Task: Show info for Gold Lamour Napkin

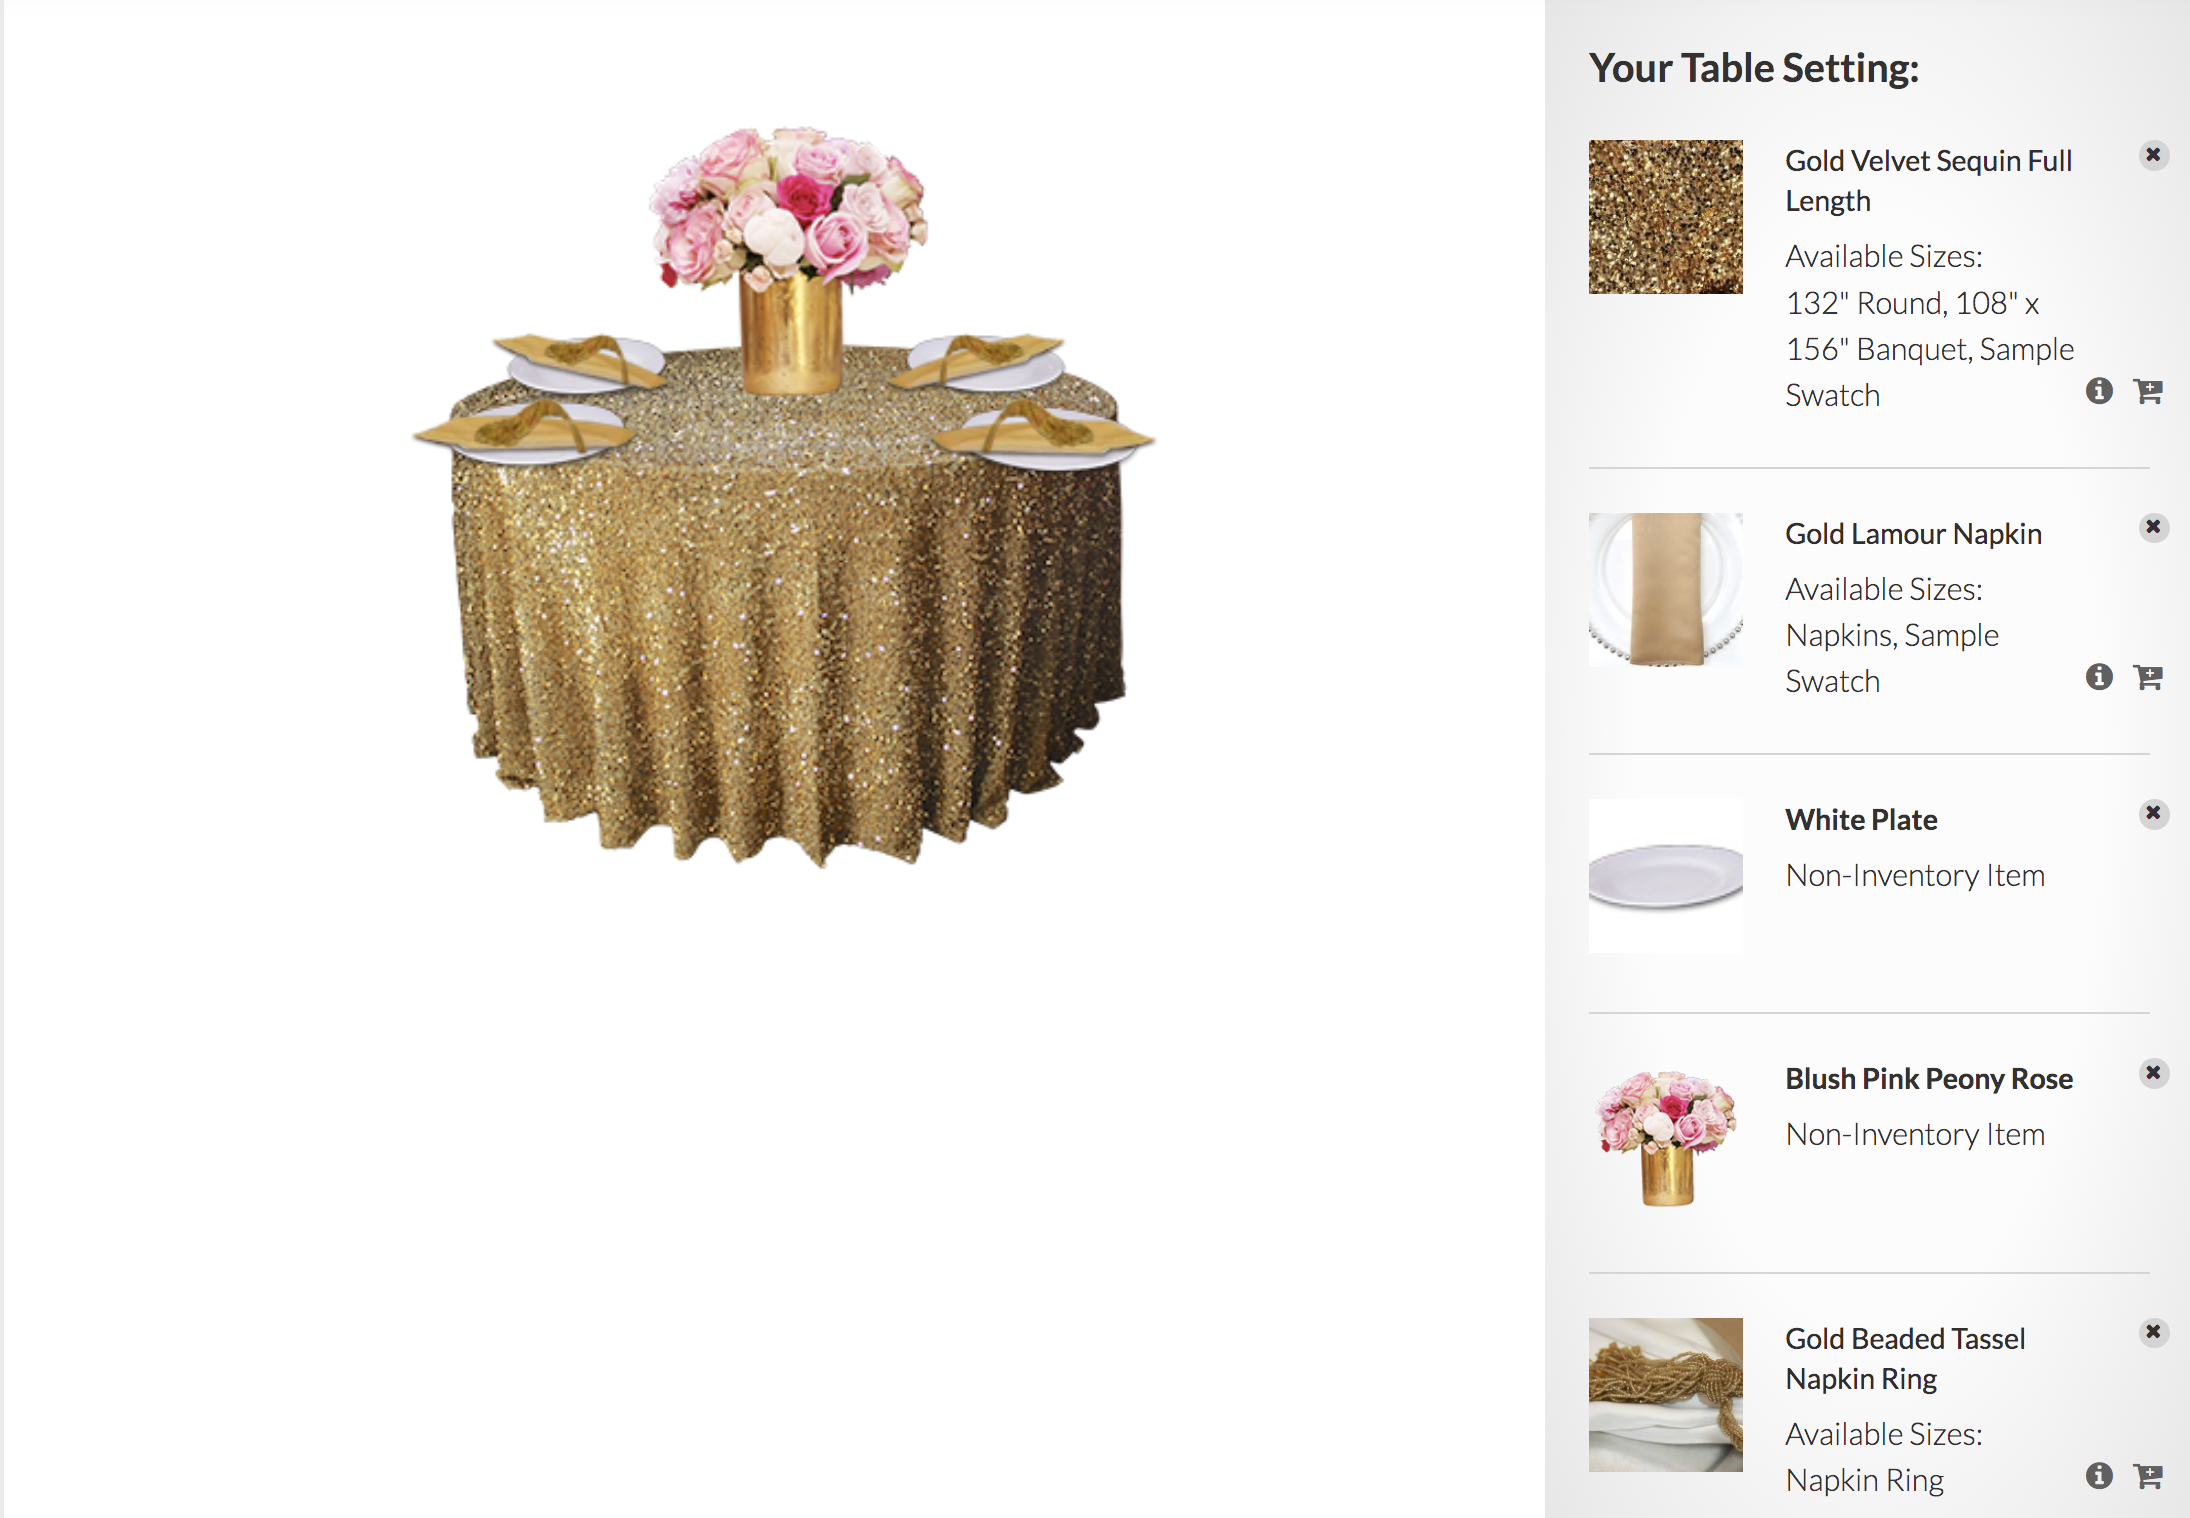Action: [x=2099, y=677]
